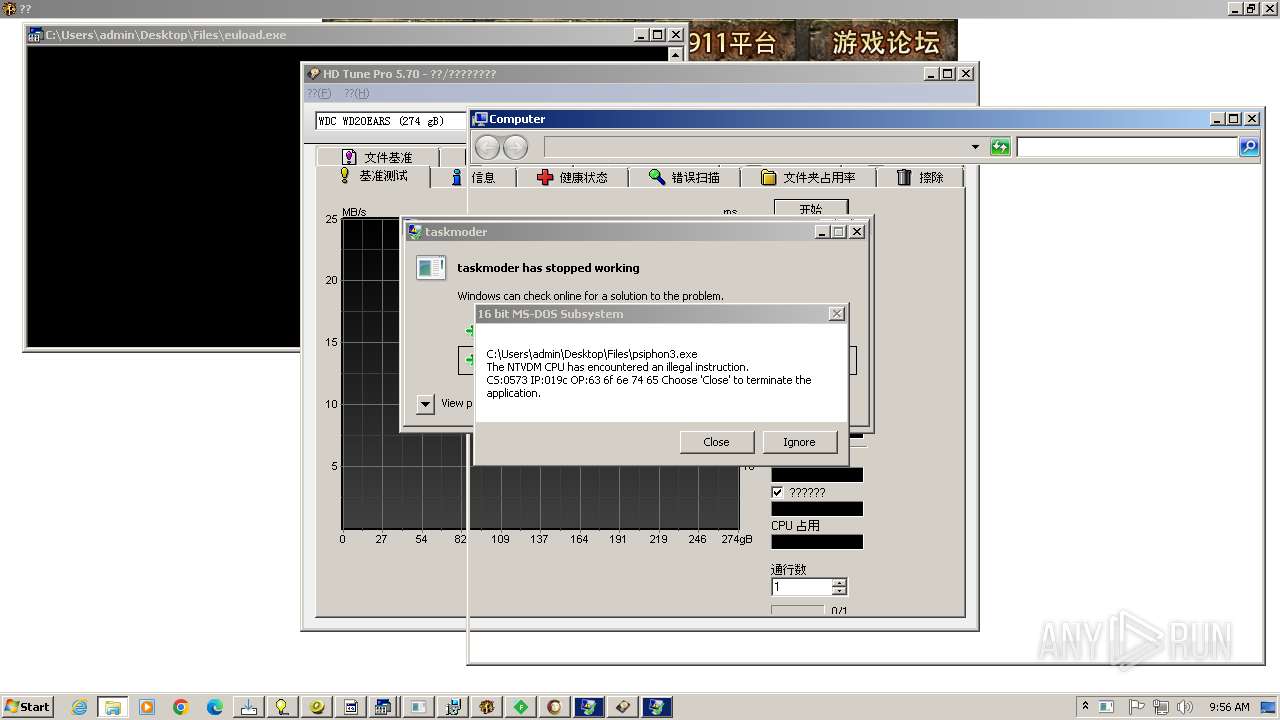Click the 通行数 number field

pos(802,587)
